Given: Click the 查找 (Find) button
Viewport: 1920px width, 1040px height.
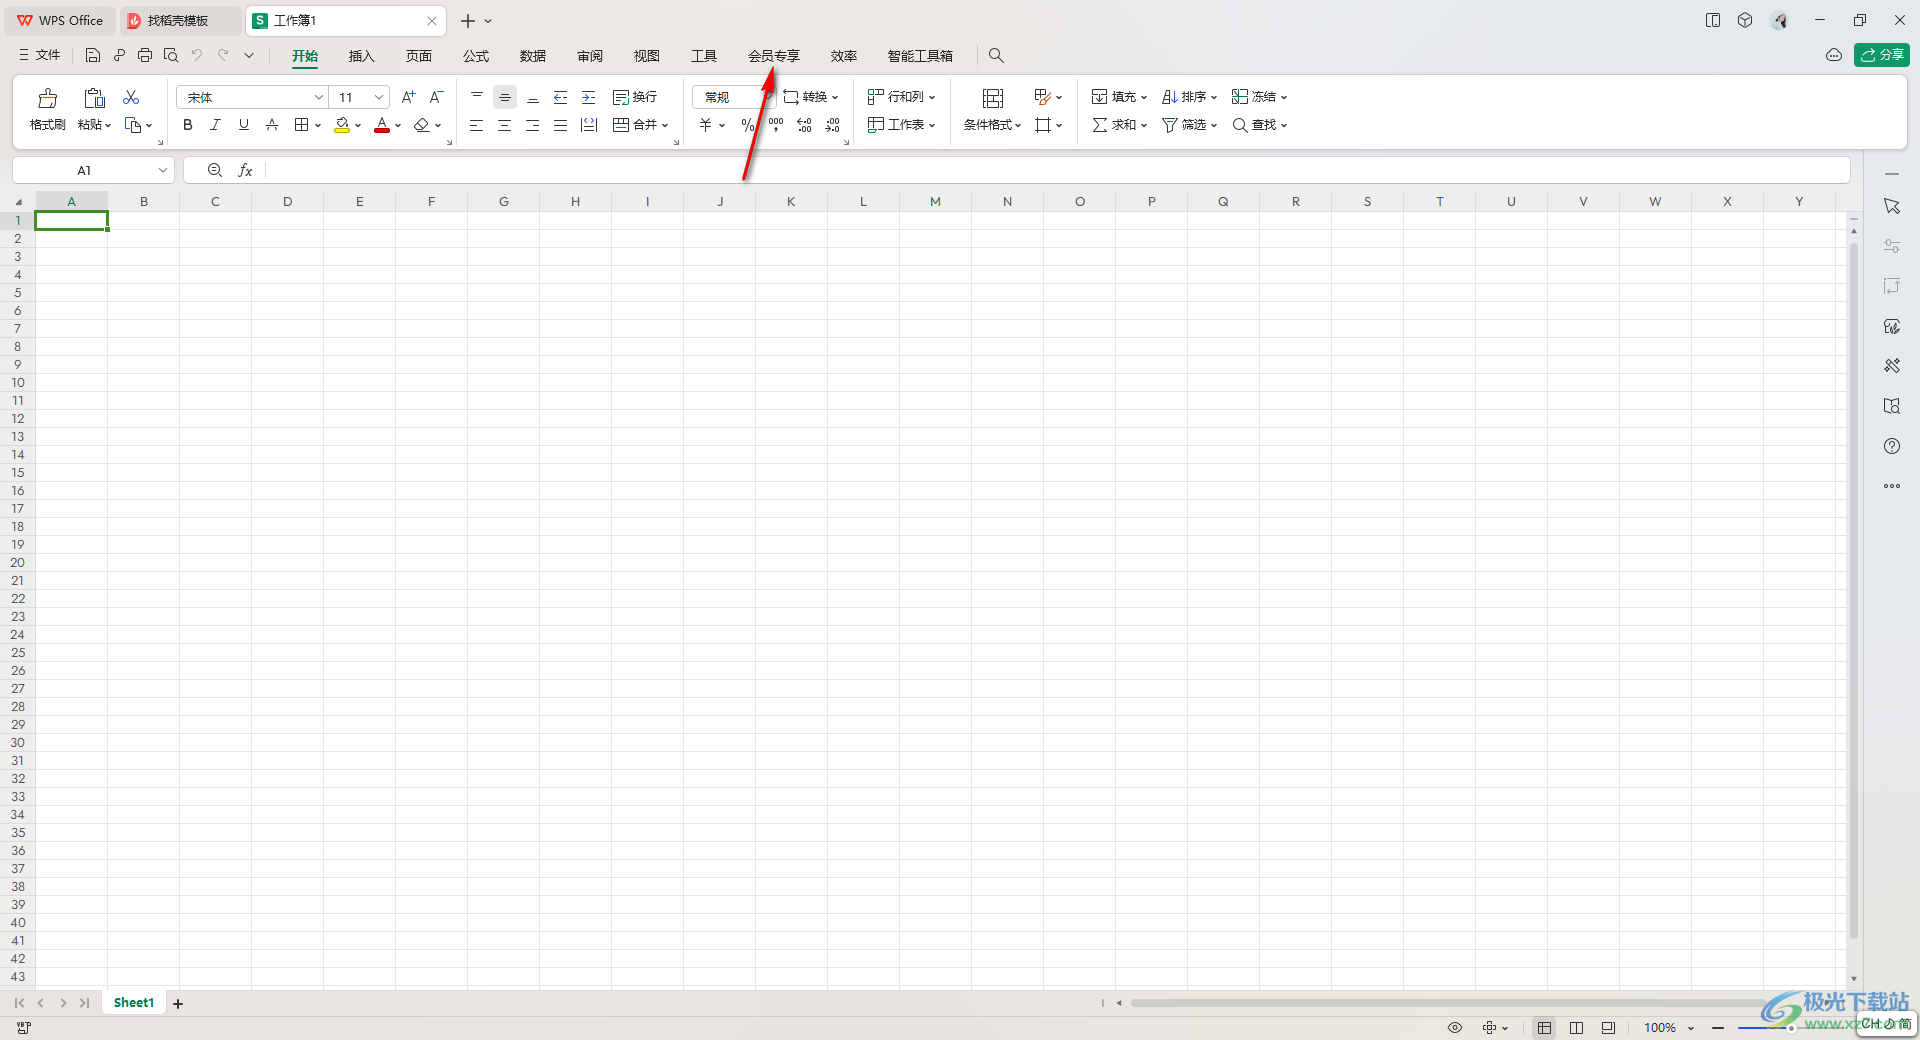Looking at the screenshot, I should point(1259,125).
